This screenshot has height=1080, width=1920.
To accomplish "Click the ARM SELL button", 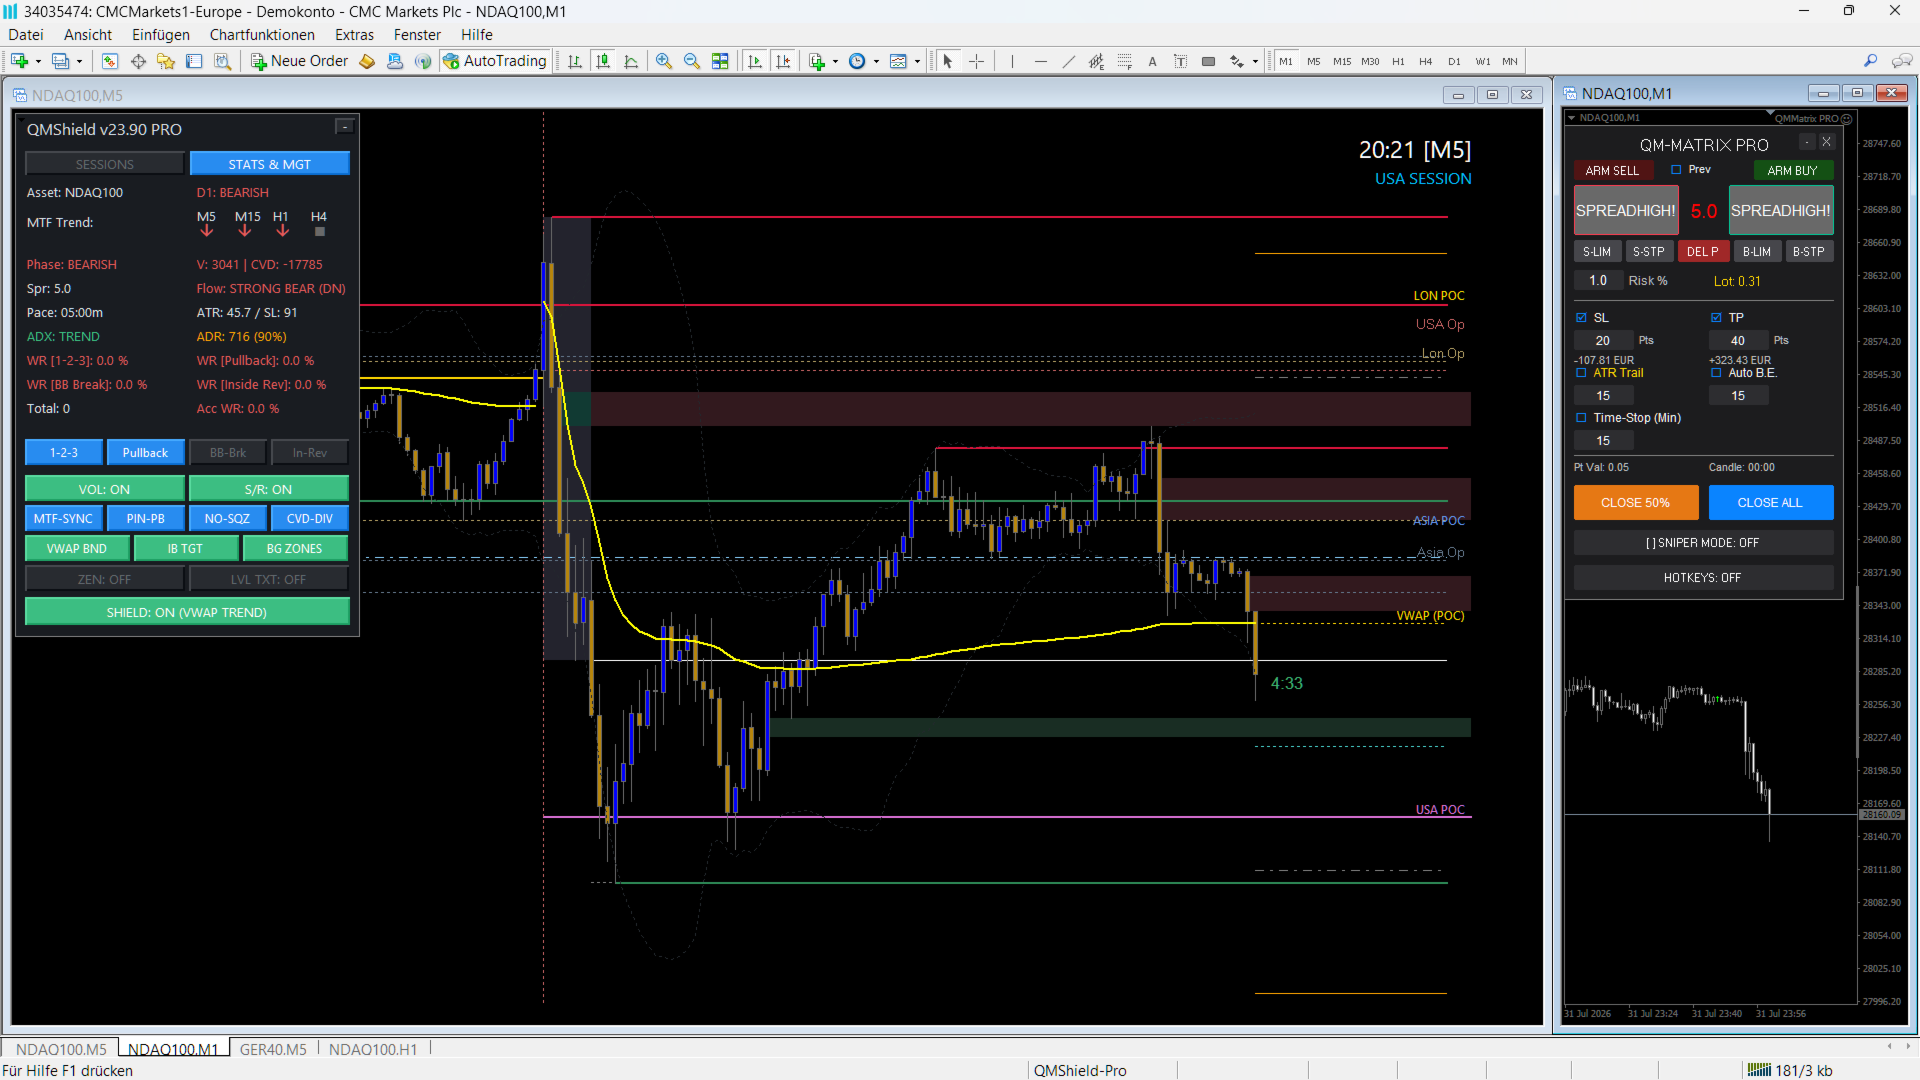I will (1613, 171).
